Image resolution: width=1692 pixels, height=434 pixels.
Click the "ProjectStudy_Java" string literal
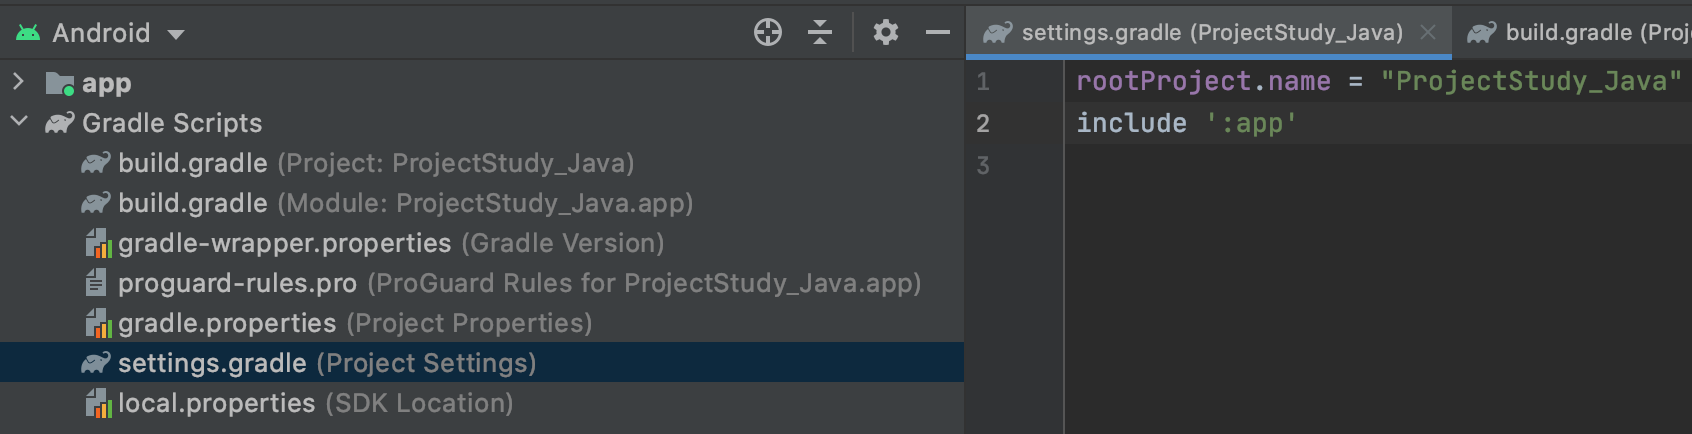pos(1531,81)
